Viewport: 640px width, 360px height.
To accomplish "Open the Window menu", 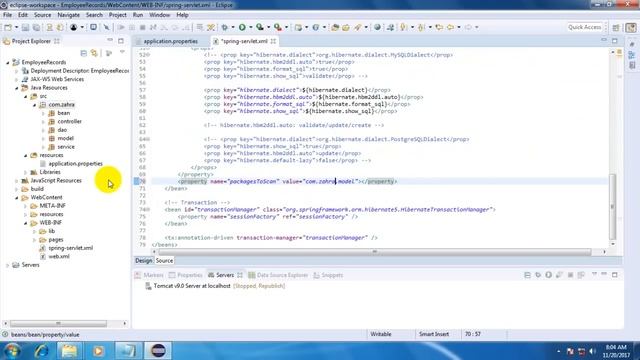I will 160,15.
